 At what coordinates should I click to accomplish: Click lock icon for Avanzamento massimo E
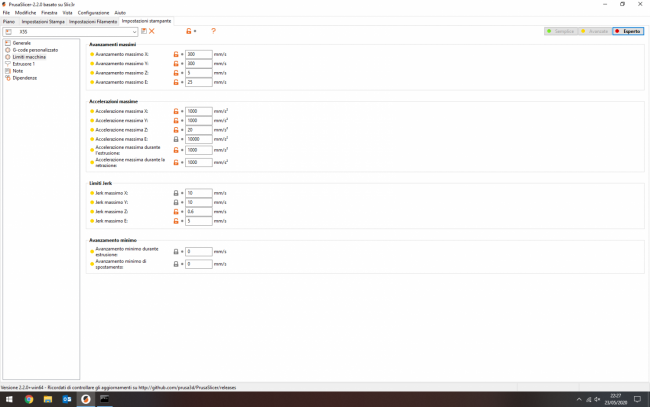click(176, 82)
